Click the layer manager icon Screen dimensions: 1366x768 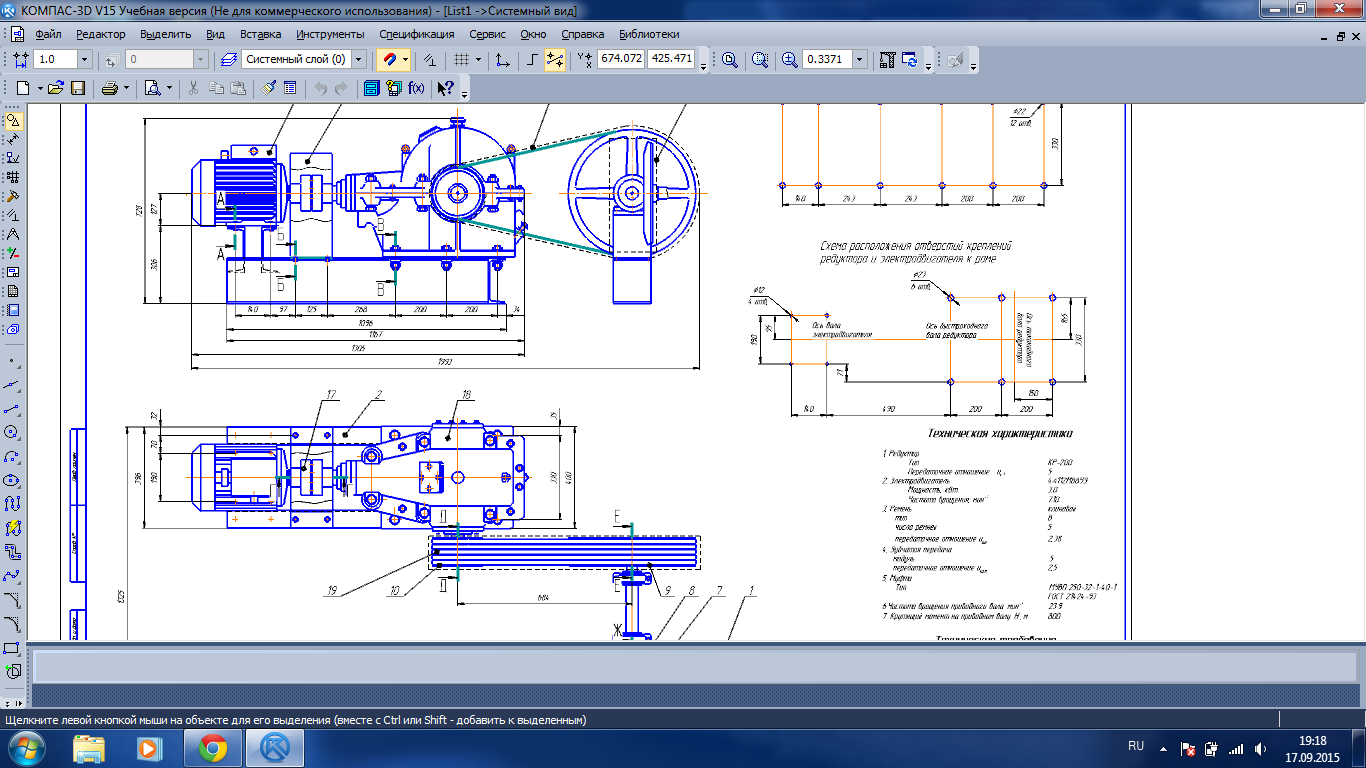point(229,60)
